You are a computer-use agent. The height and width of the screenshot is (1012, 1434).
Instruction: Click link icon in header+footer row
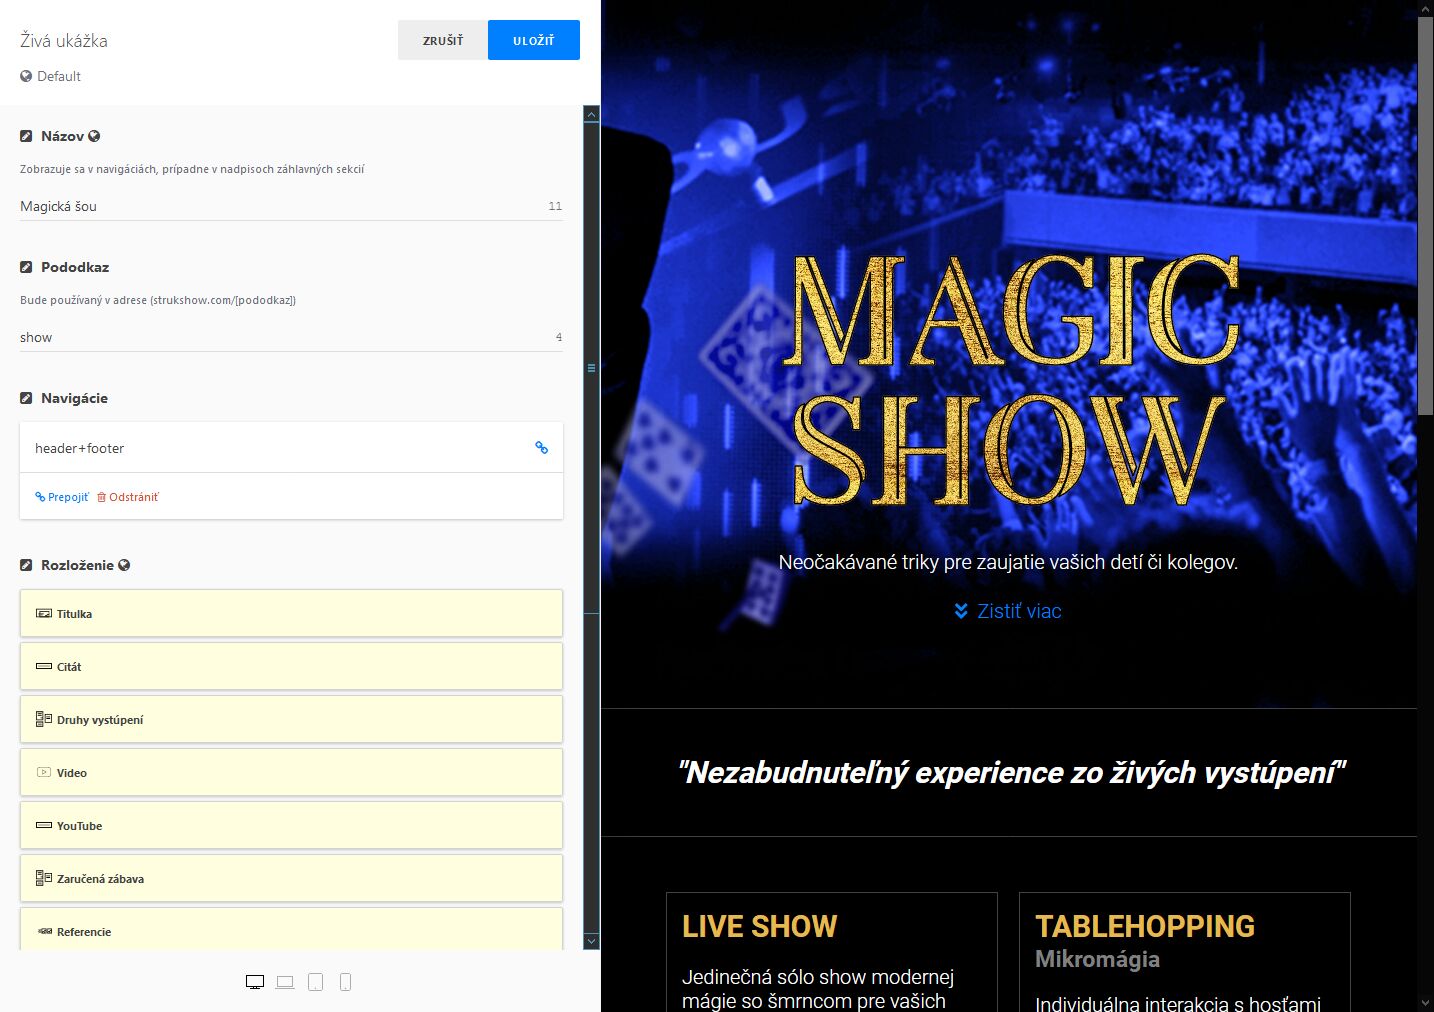(541, 448)
